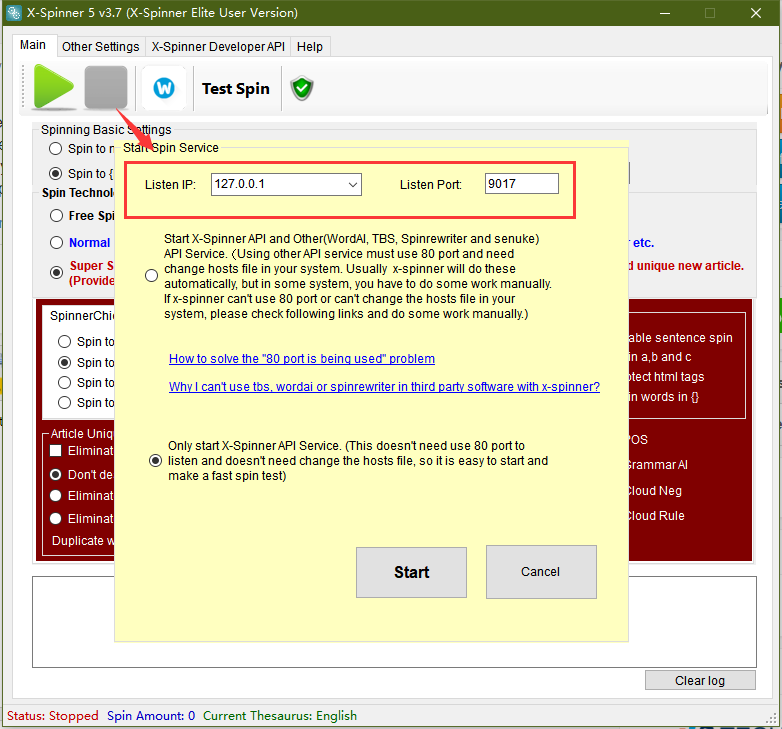Click the gray stop square icon
The height and width of the screenshot is (729, 782).
pos(106,87)
